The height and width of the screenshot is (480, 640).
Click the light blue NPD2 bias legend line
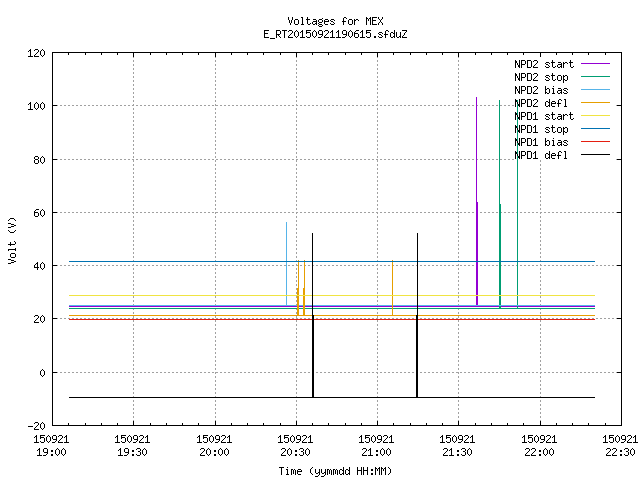pyautogui.click(x=595, y=90)
